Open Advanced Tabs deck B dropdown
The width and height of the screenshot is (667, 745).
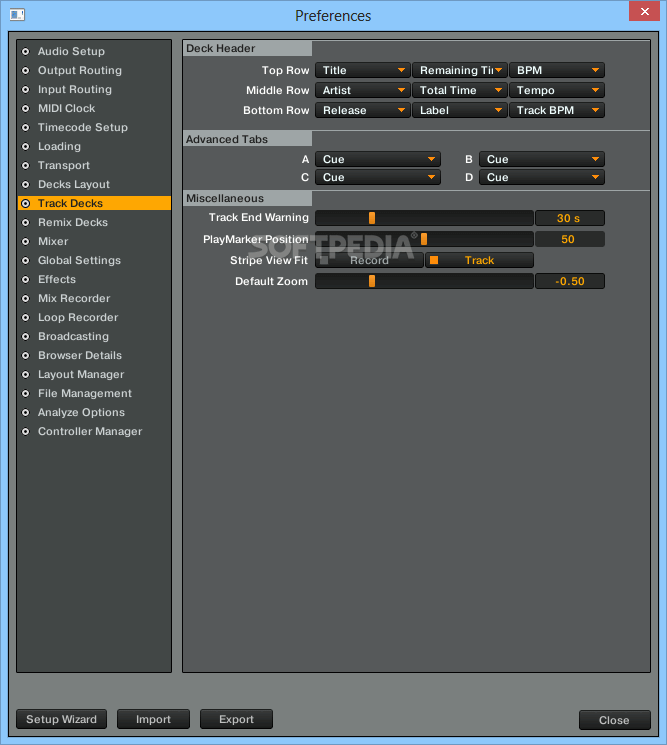click(x=542, y=159)
